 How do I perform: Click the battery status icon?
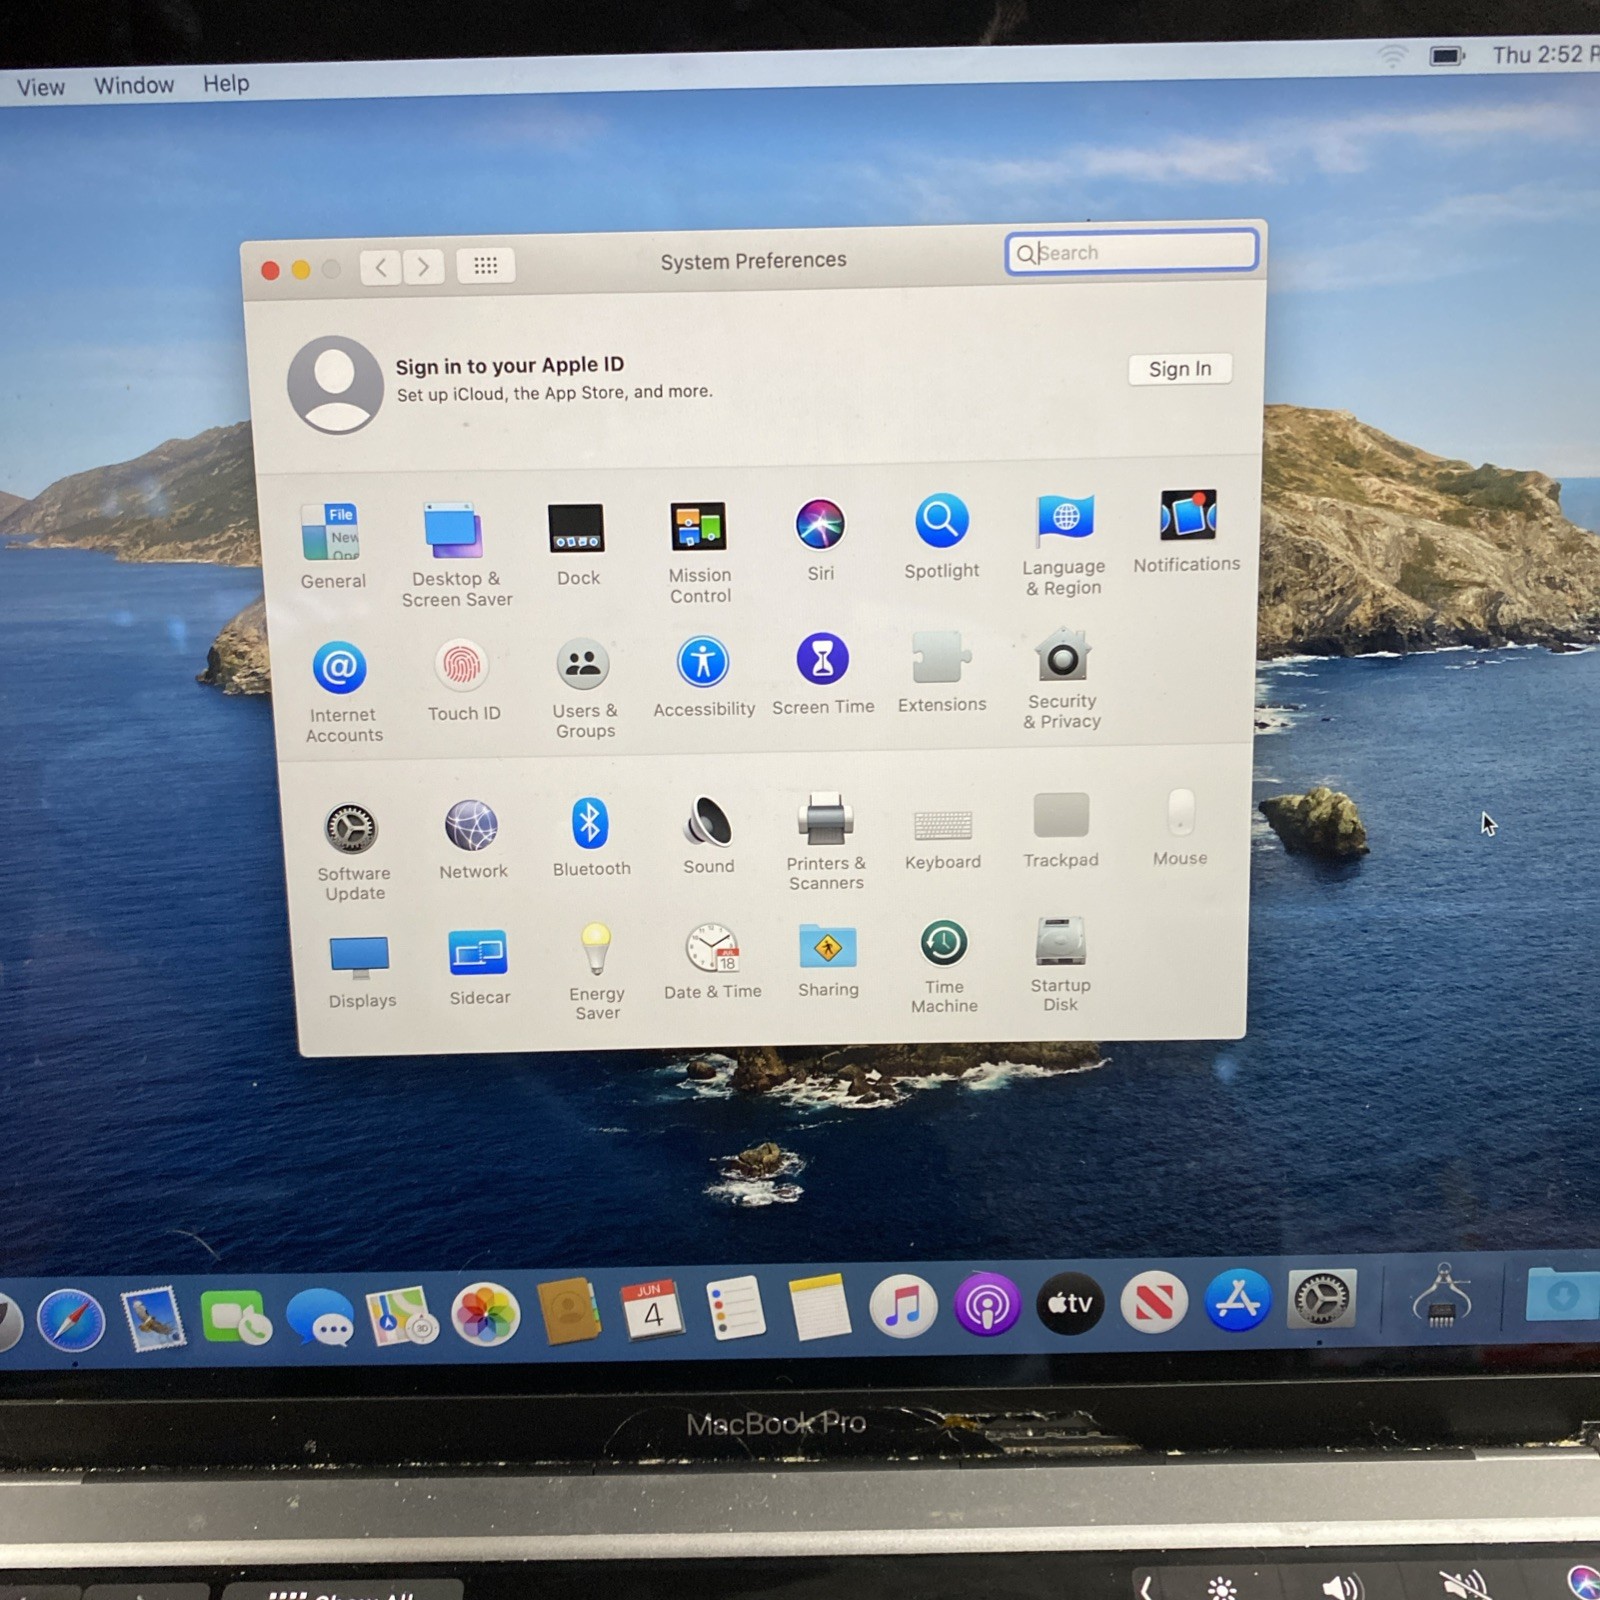1447,56
